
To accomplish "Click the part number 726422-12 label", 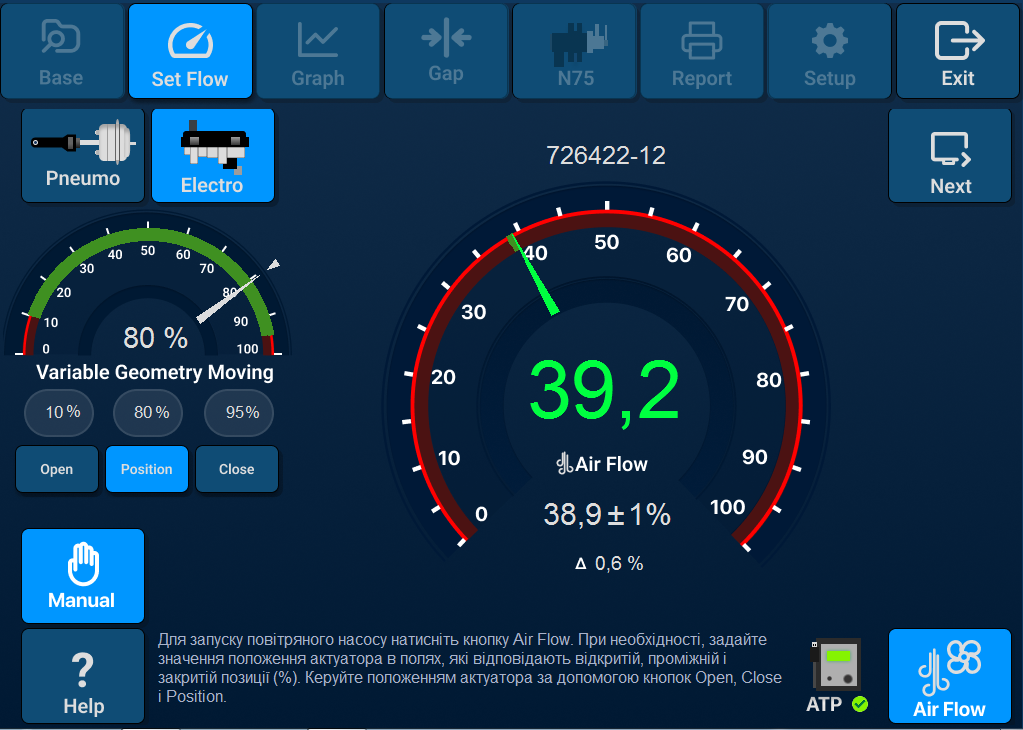I will (605, 155).
